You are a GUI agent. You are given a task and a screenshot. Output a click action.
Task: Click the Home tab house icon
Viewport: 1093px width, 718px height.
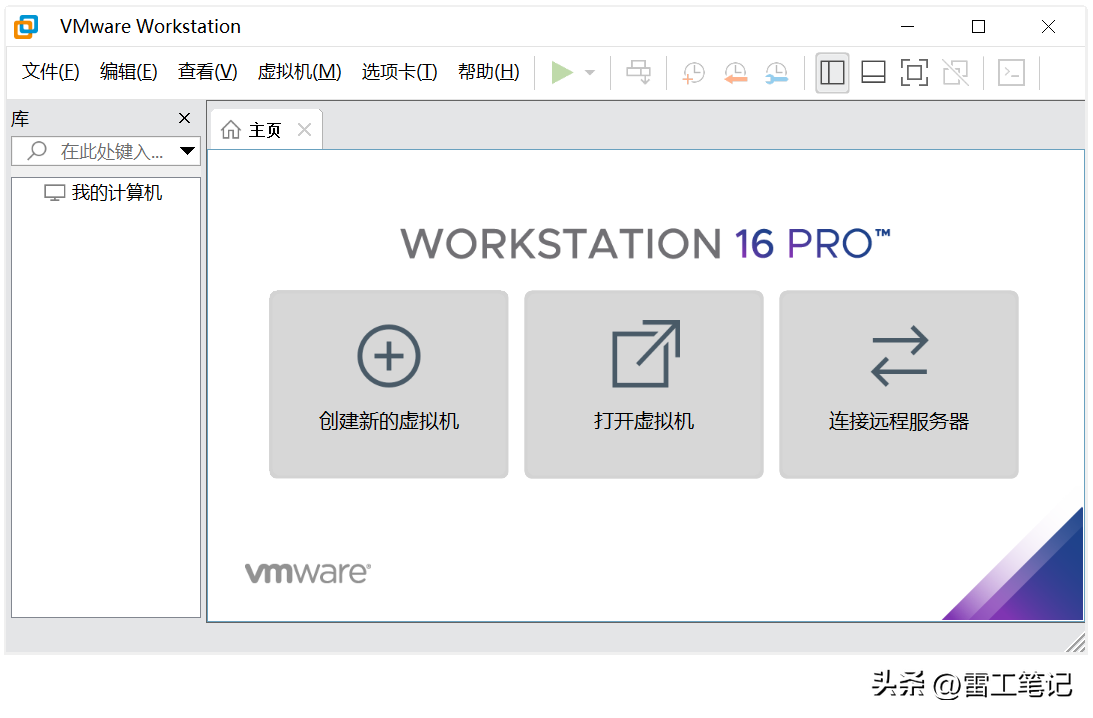[x=234, y=128]
